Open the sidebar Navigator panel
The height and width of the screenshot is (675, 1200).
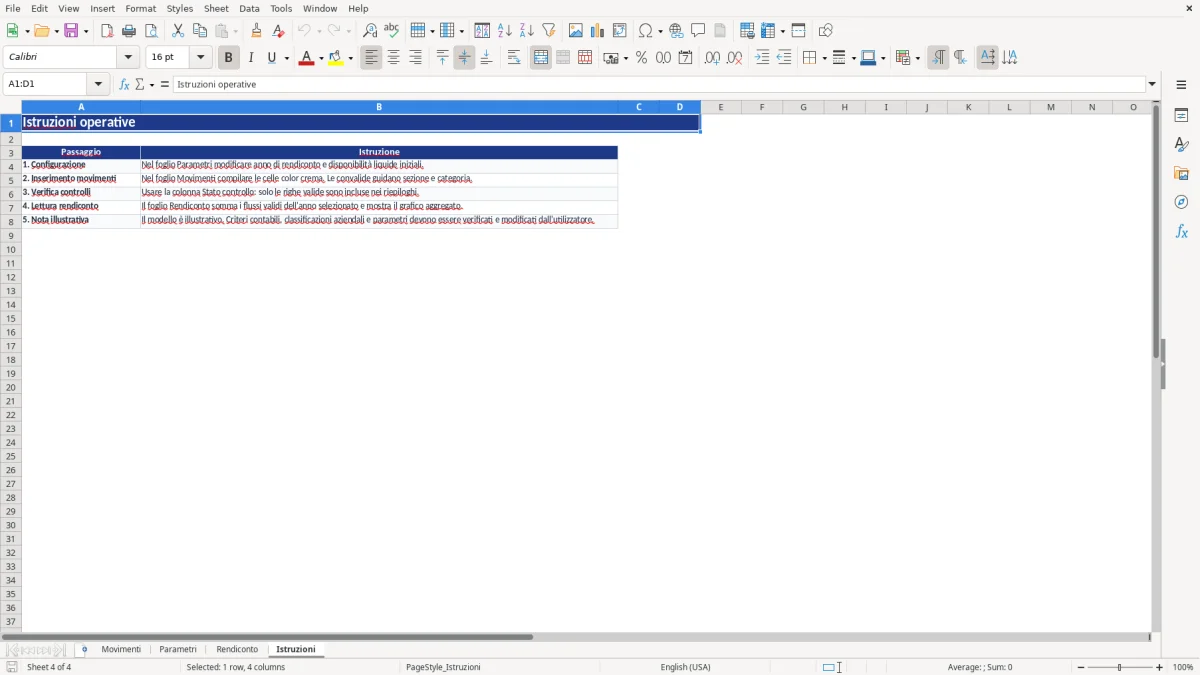pyautogui.click(x=1181, y=202)
